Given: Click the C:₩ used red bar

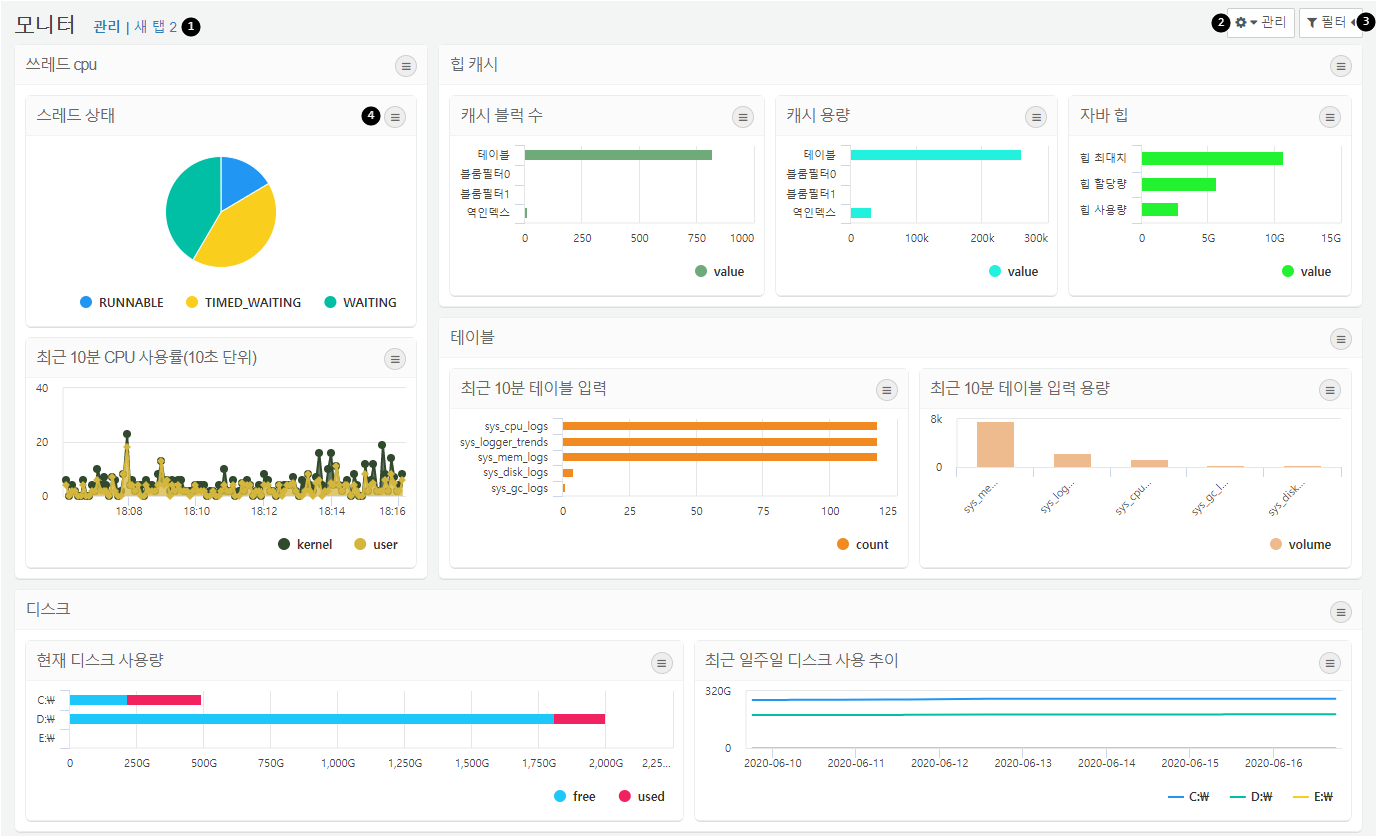Looking at the screenshot, I should 164,700.
